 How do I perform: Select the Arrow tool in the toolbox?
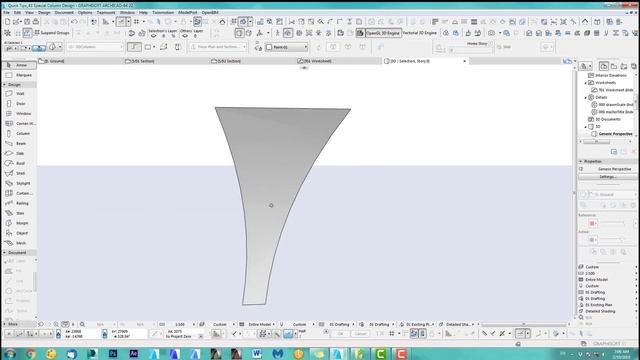(19, 65)
